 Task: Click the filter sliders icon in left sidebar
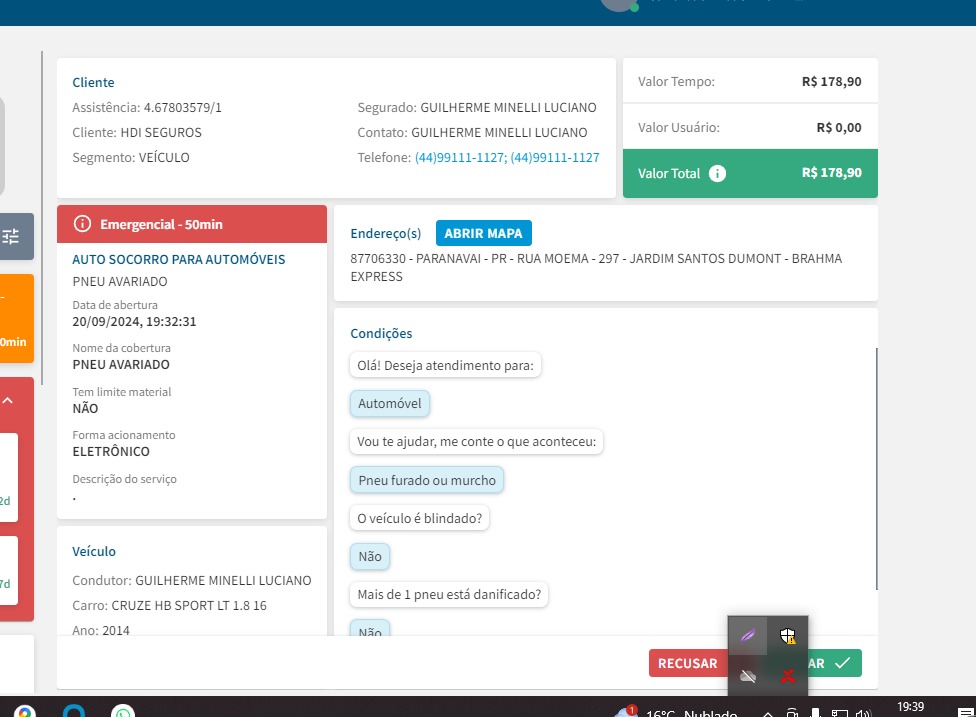pos(11,237)
